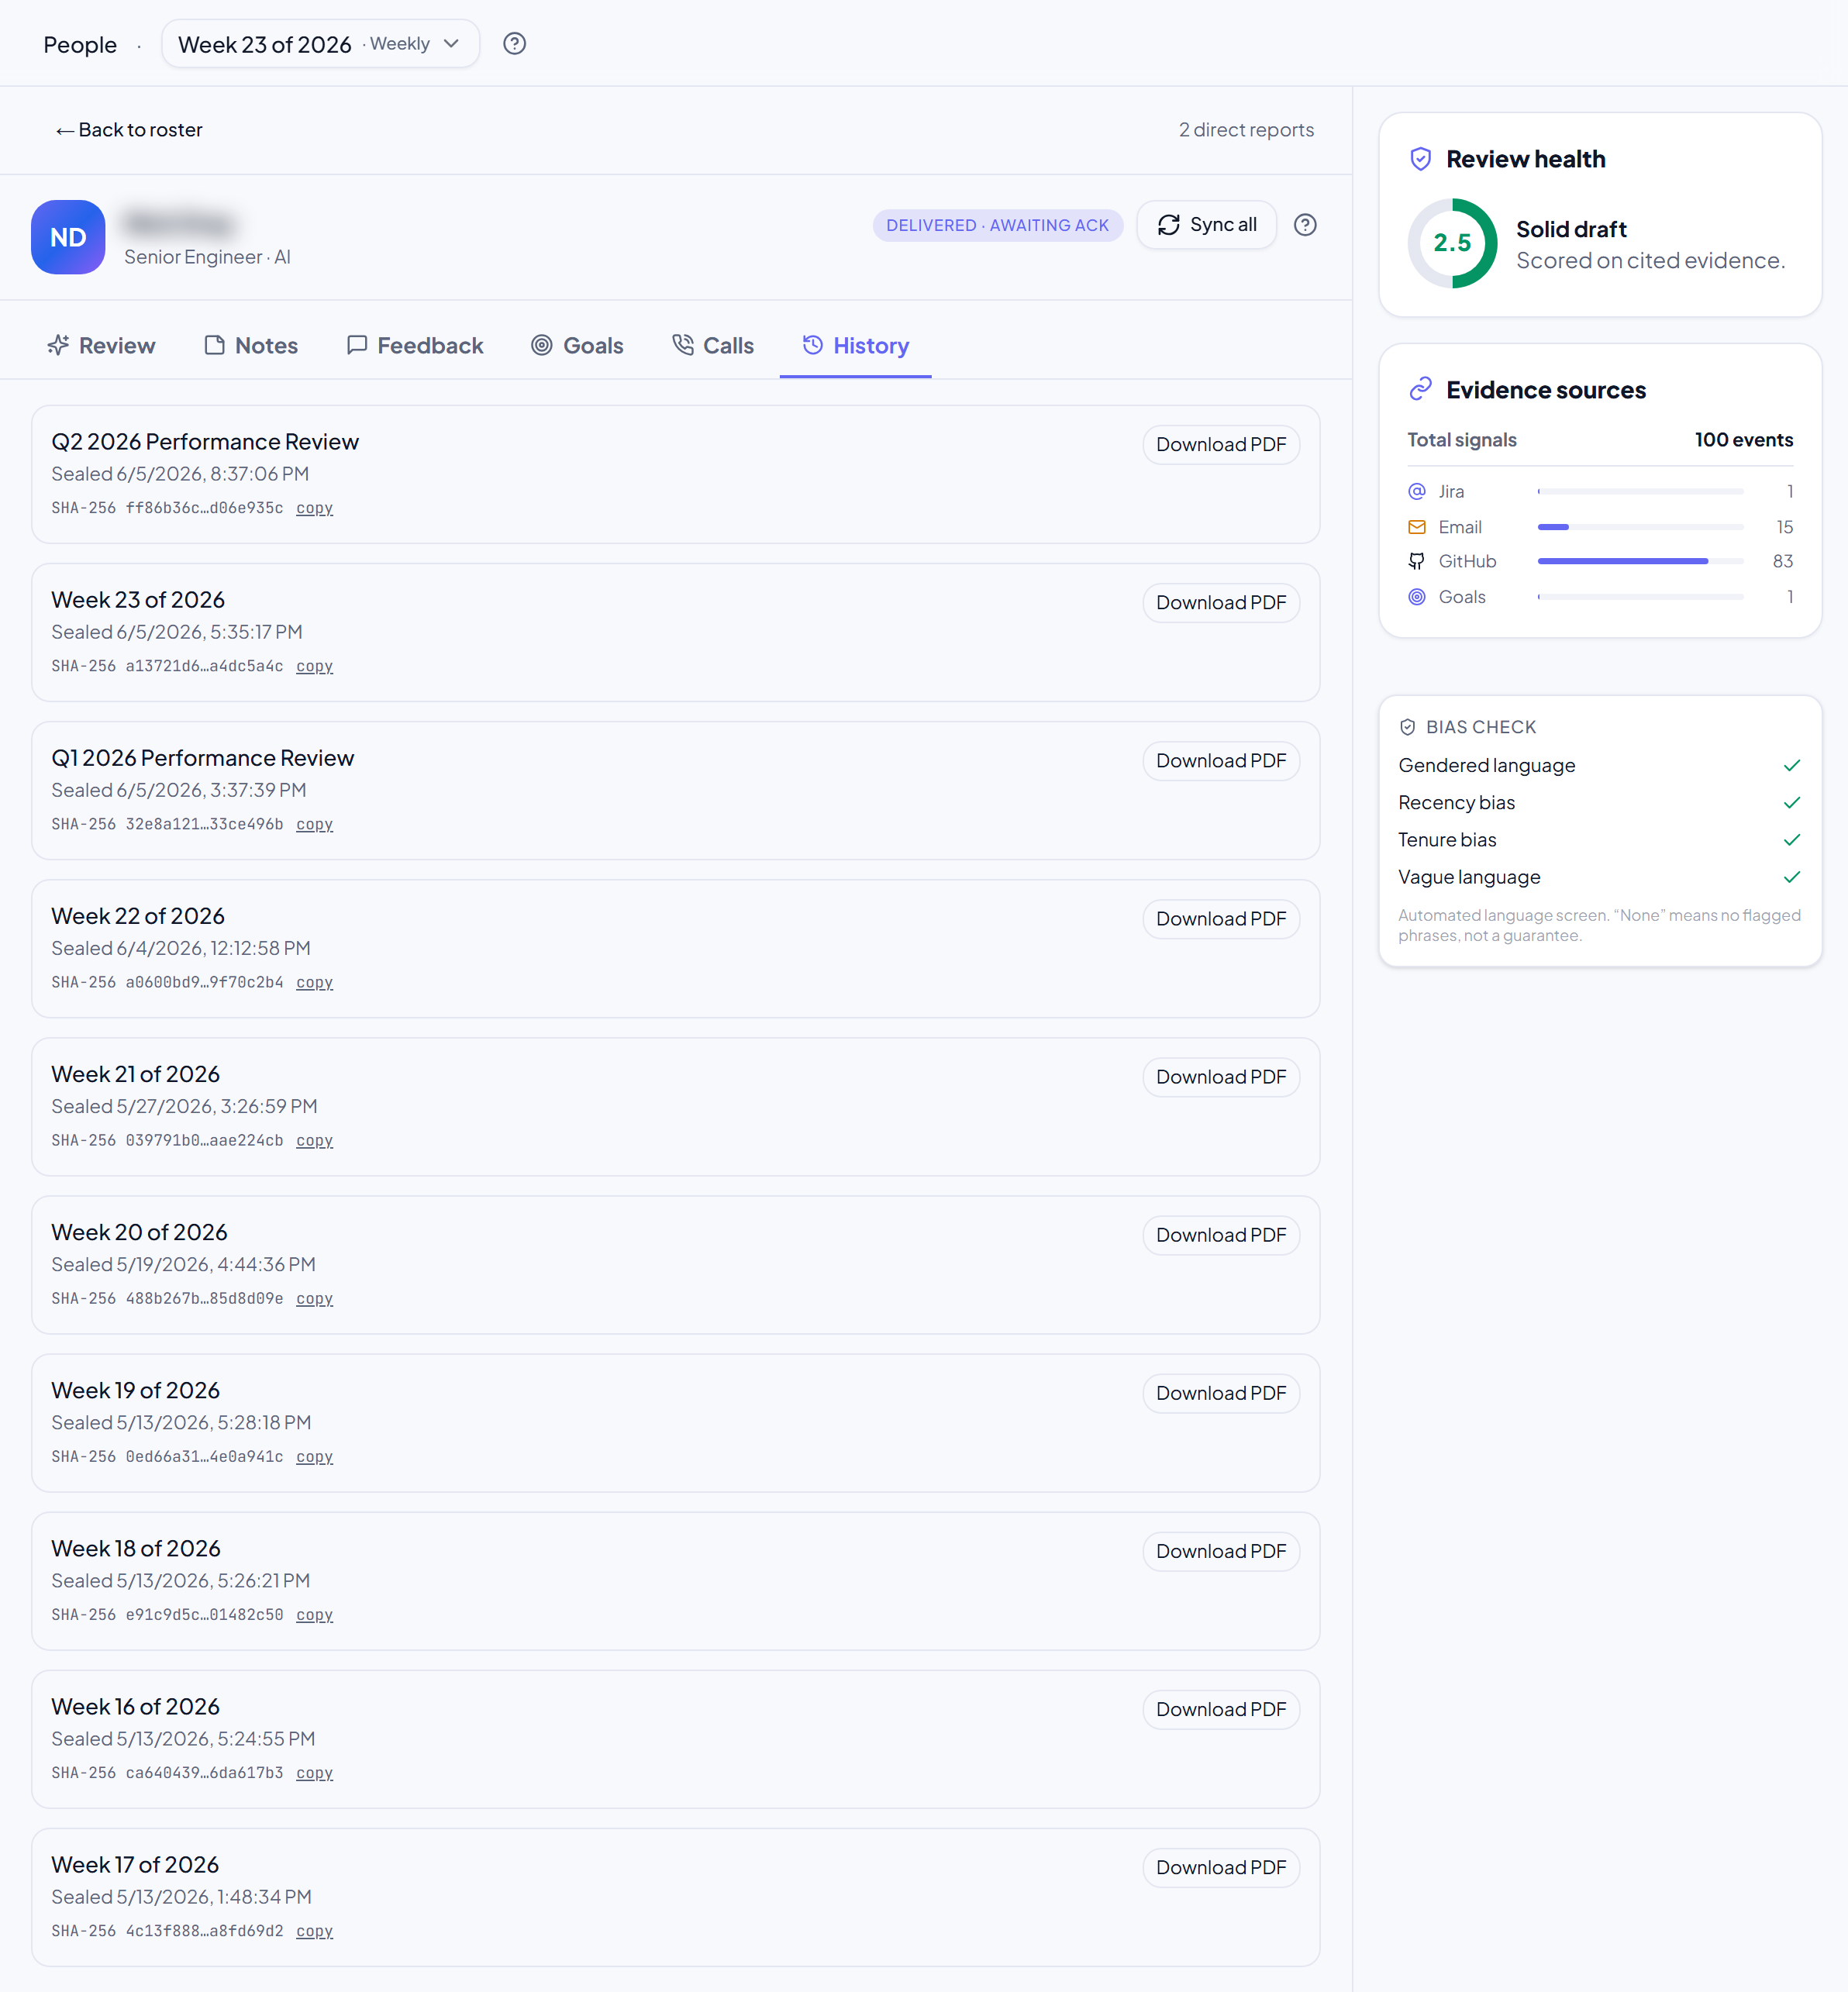Image resolution: width=1848 pixels, height=1992 pixels.
Task: Download PDF for Q1 2026 Performance Review
Action: click(x=1221, y=761)
